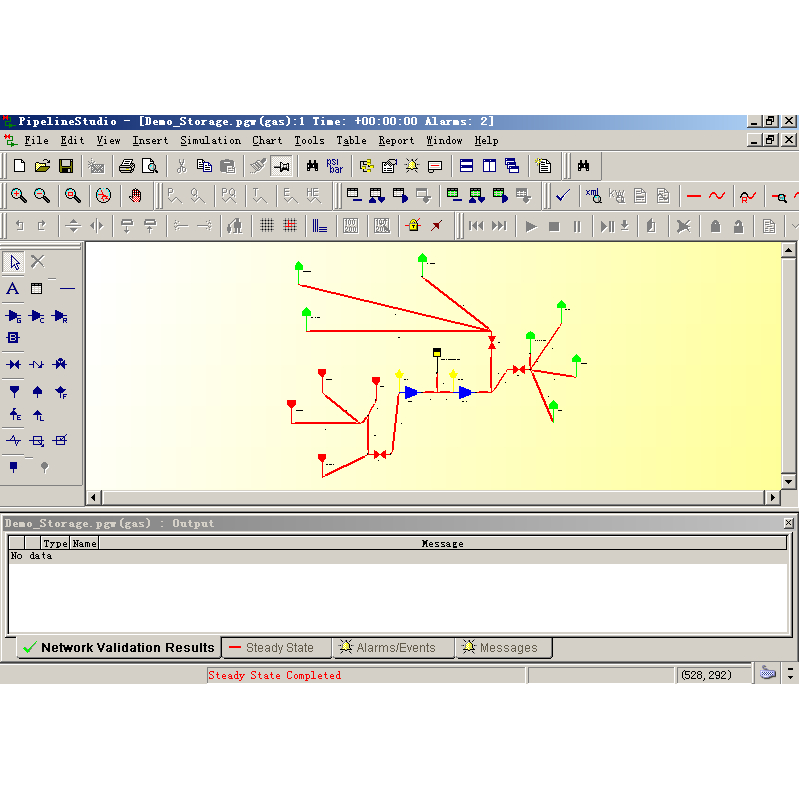Viewport: 799px width, 799px height.
Task: Validate network with blue checkmark
Action: tap(563, 196)
